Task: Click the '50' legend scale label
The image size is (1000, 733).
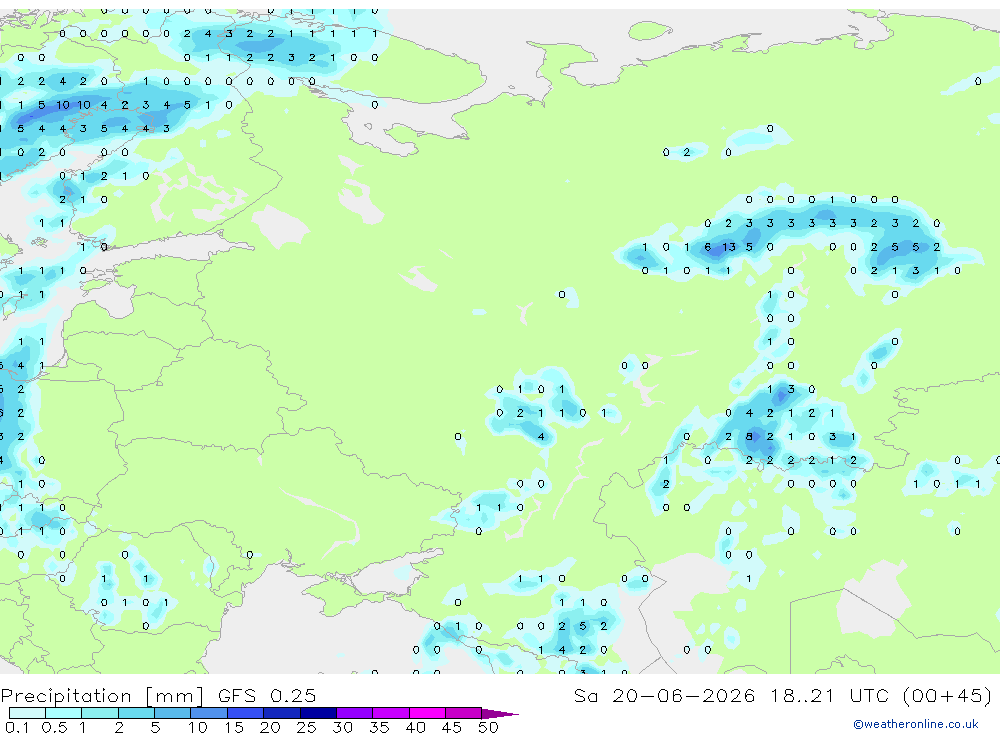Action: (488, 727)
